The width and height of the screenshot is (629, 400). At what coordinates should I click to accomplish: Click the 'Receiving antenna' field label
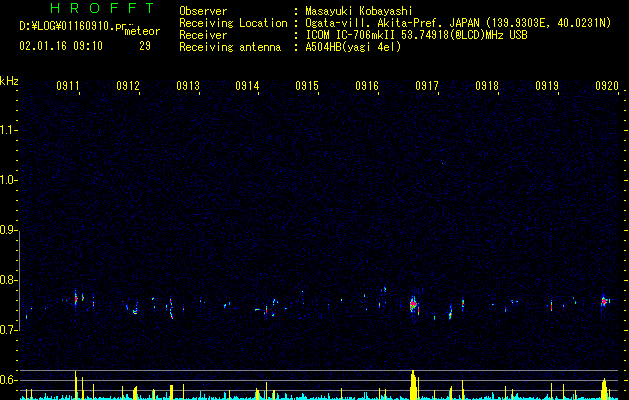tap(230, 47)
